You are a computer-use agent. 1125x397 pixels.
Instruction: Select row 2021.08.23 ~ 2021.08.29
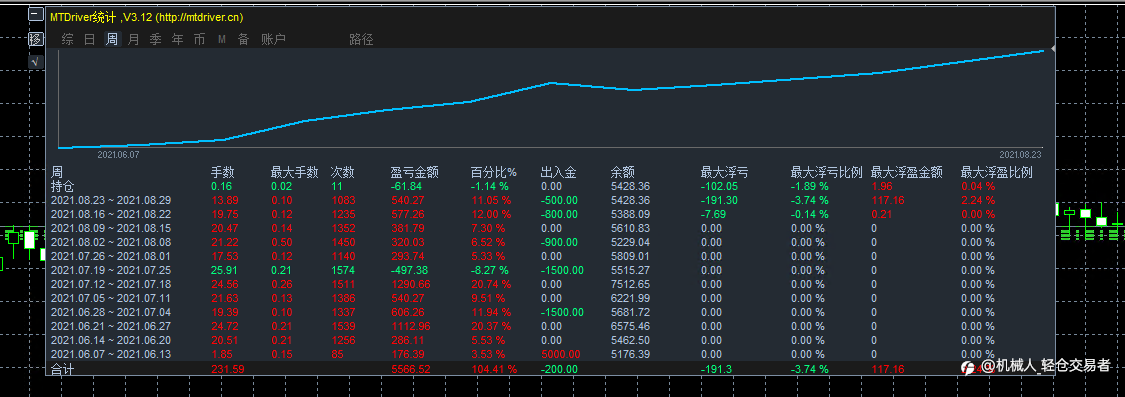[110, 200]
